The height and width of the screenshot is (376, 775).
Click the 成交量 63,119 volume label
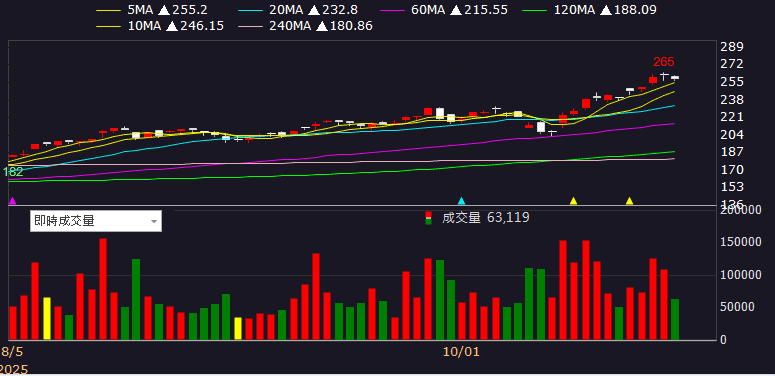click(x=485, y=217)
